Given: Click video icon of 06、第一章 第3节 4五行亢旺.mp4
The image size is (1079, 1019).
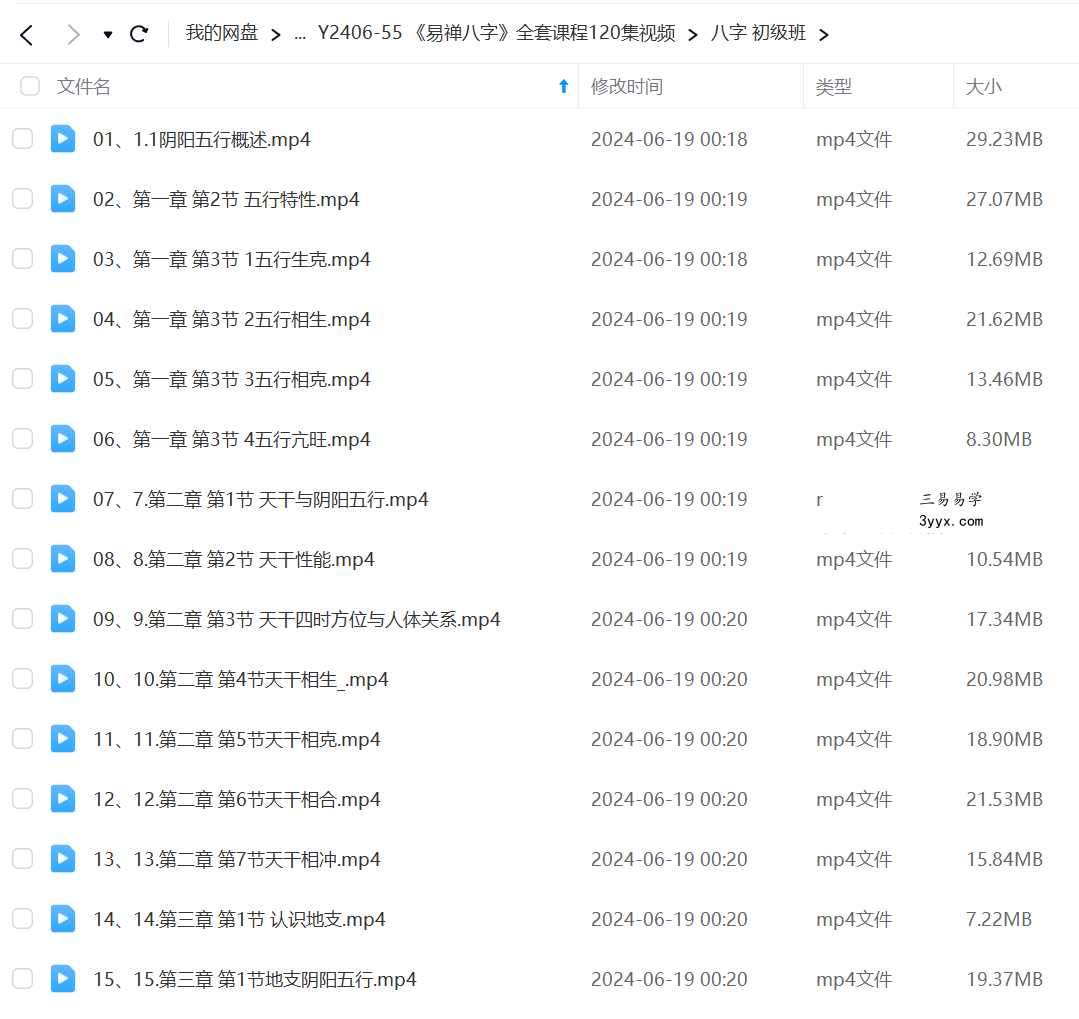Looking at the screenshot, I should pyautogui.click(x=63, y=439).
